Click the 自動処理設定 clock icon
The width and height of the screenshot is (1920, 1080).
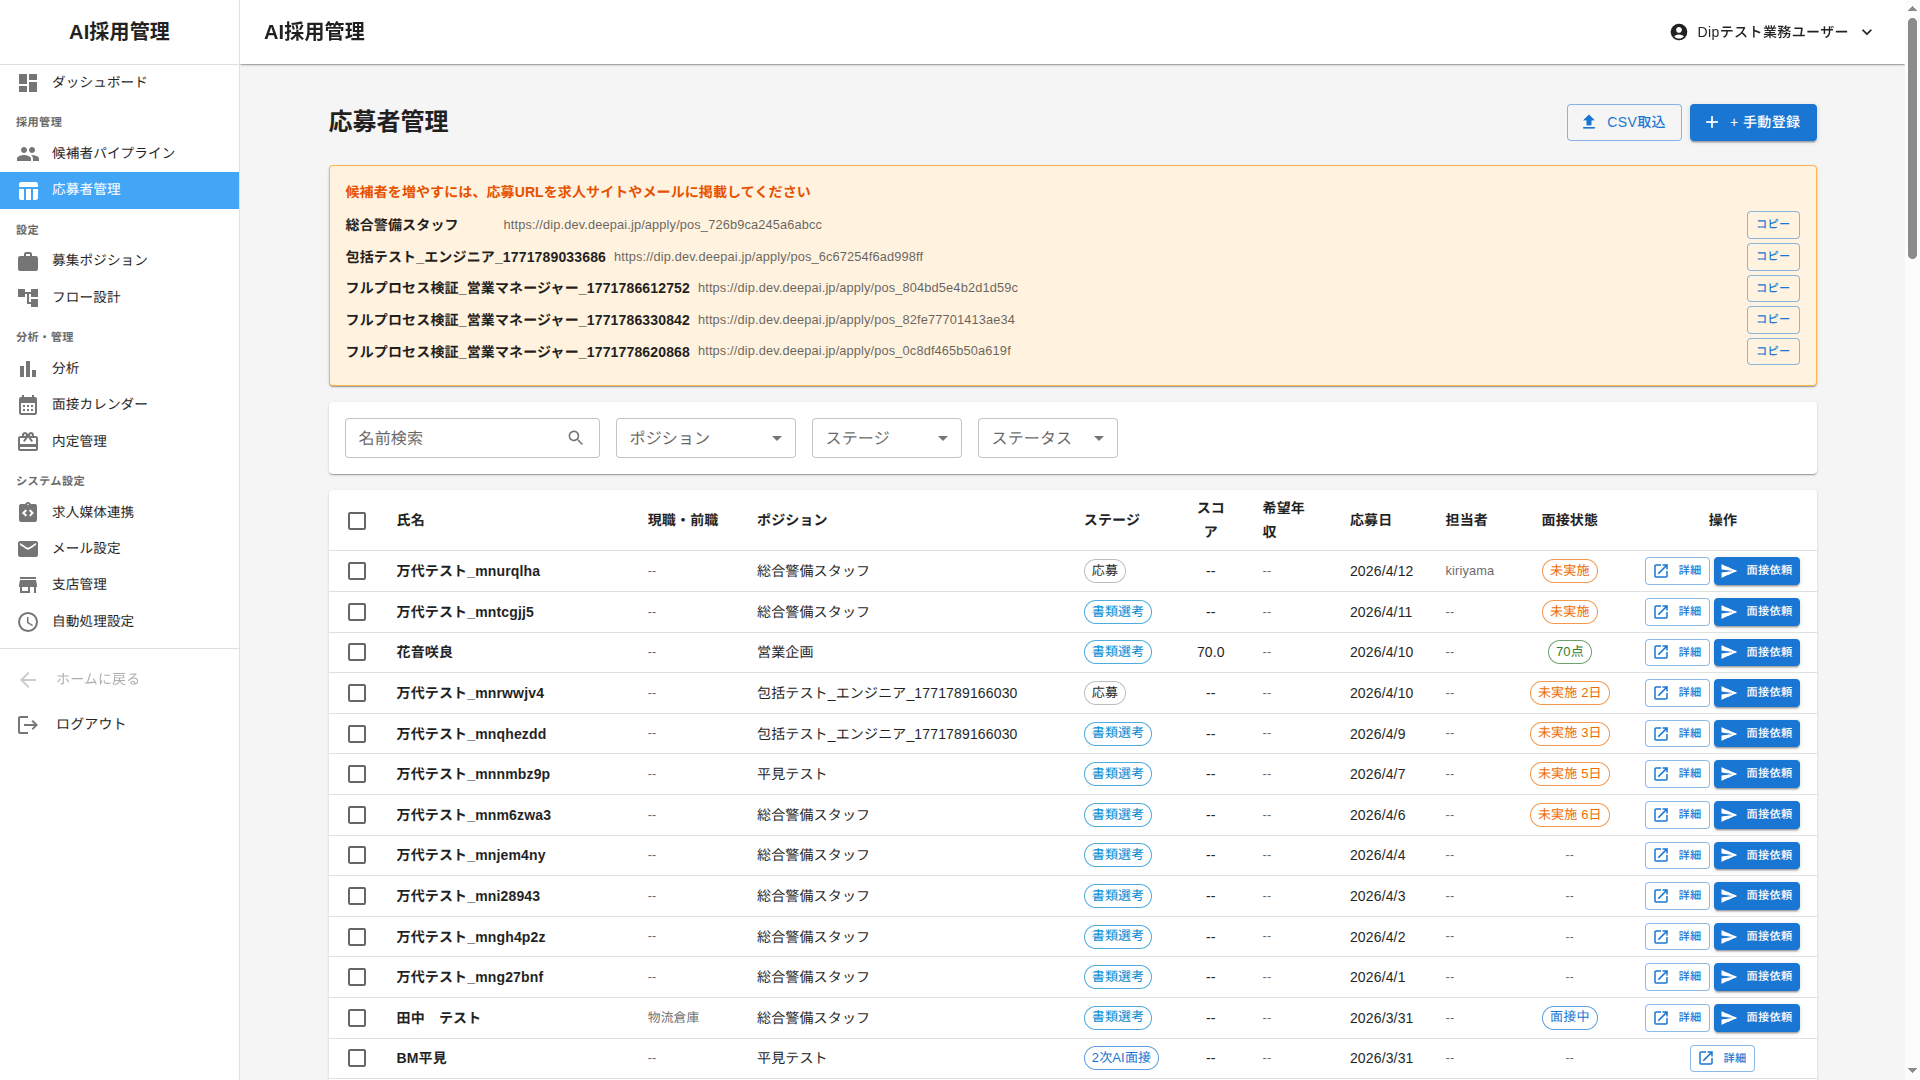pyautogui.click(x=28, y=621)
